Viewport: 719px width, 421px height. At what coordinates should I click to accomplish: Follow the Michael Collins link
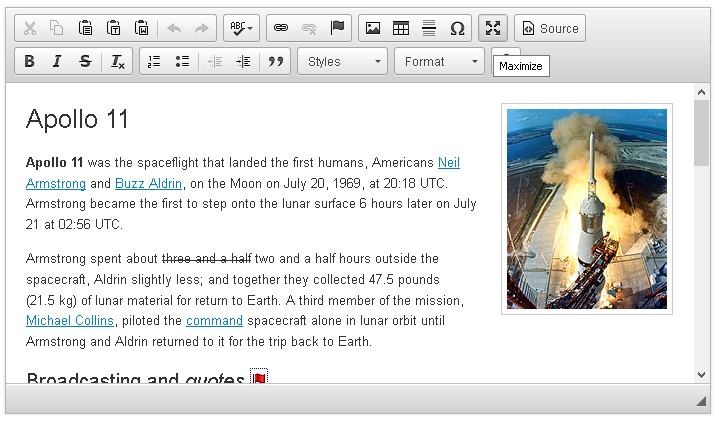[x=70, y=321]
